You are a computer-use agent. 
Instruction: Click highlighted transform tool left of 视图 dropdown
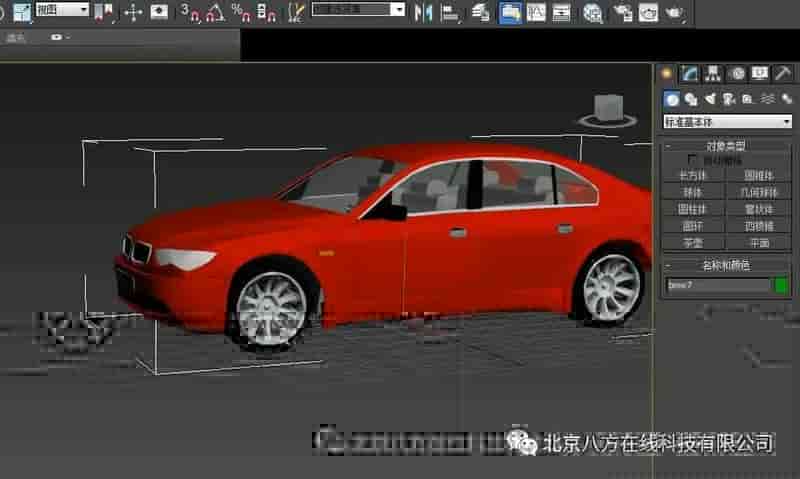coord(22,12)
